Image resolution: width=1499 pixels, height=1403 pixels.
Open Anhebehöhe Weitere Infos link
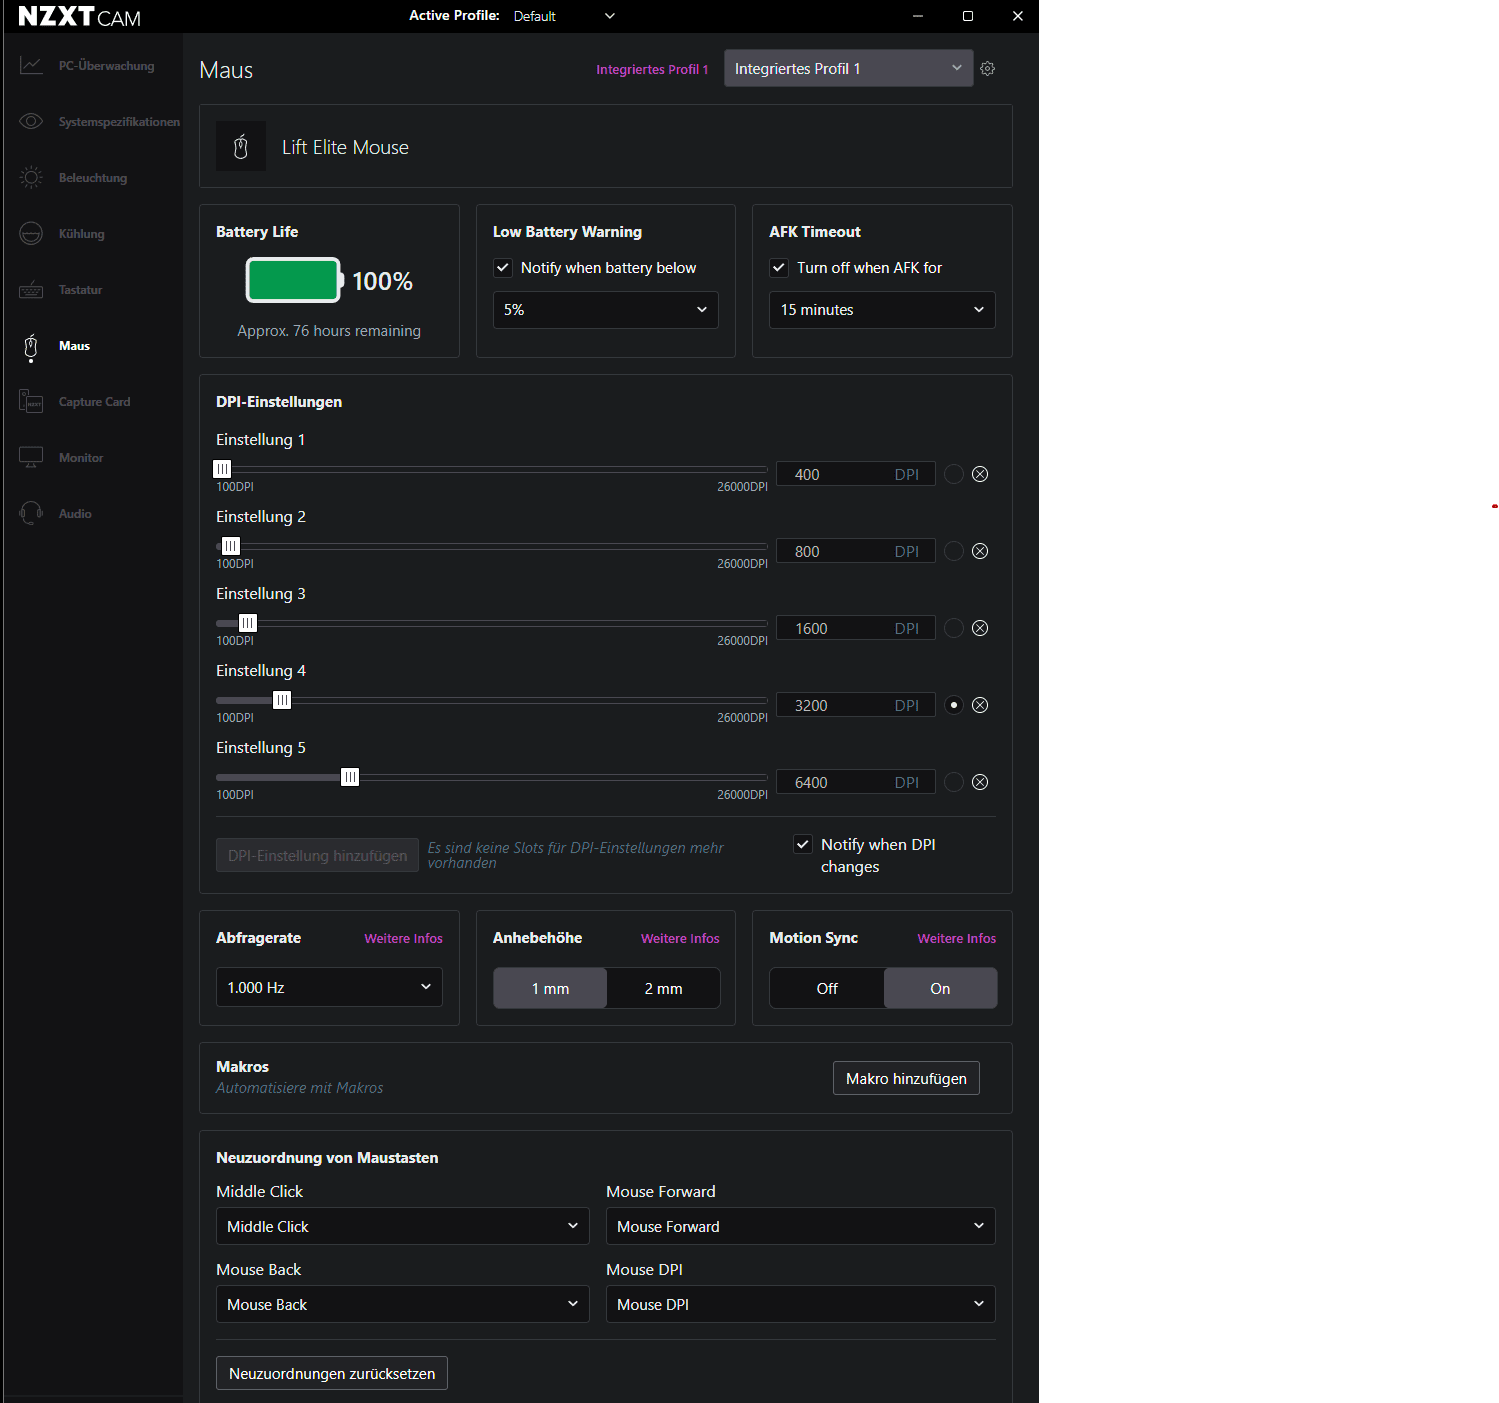tap(680, 938)
